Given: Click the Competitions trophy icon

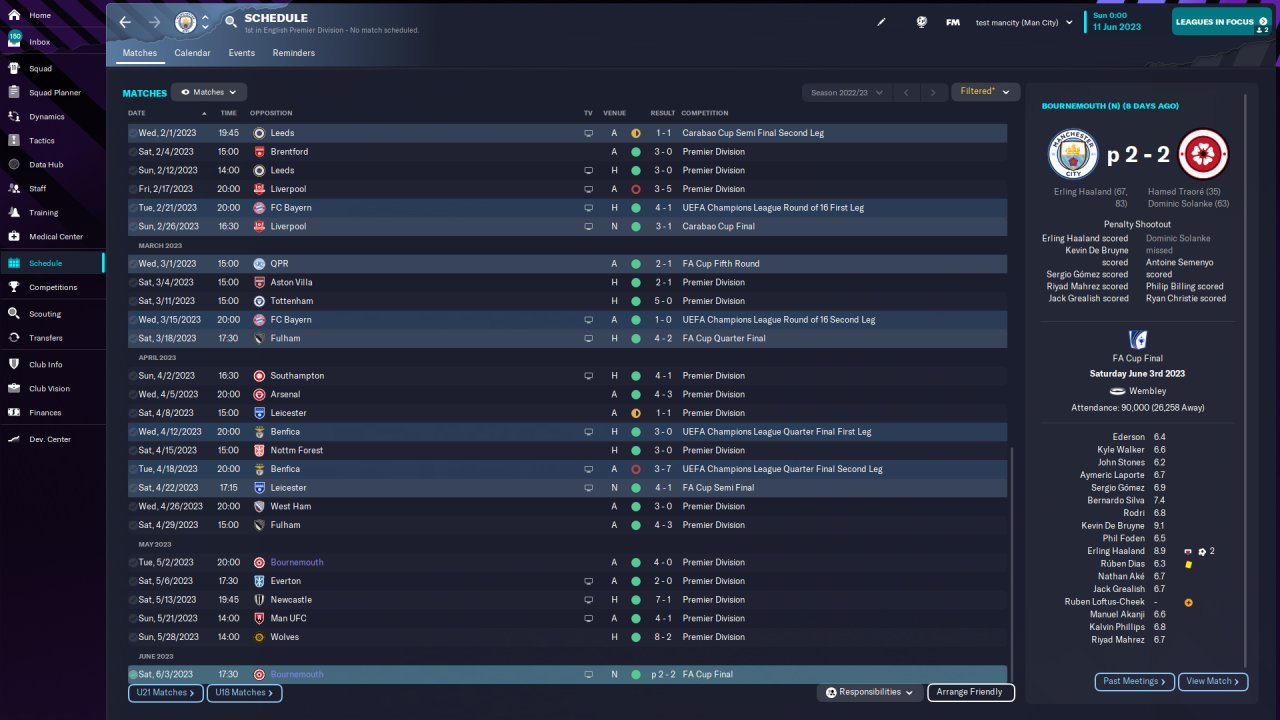Looking at the screenshot, I should click(x=14, y=288).
